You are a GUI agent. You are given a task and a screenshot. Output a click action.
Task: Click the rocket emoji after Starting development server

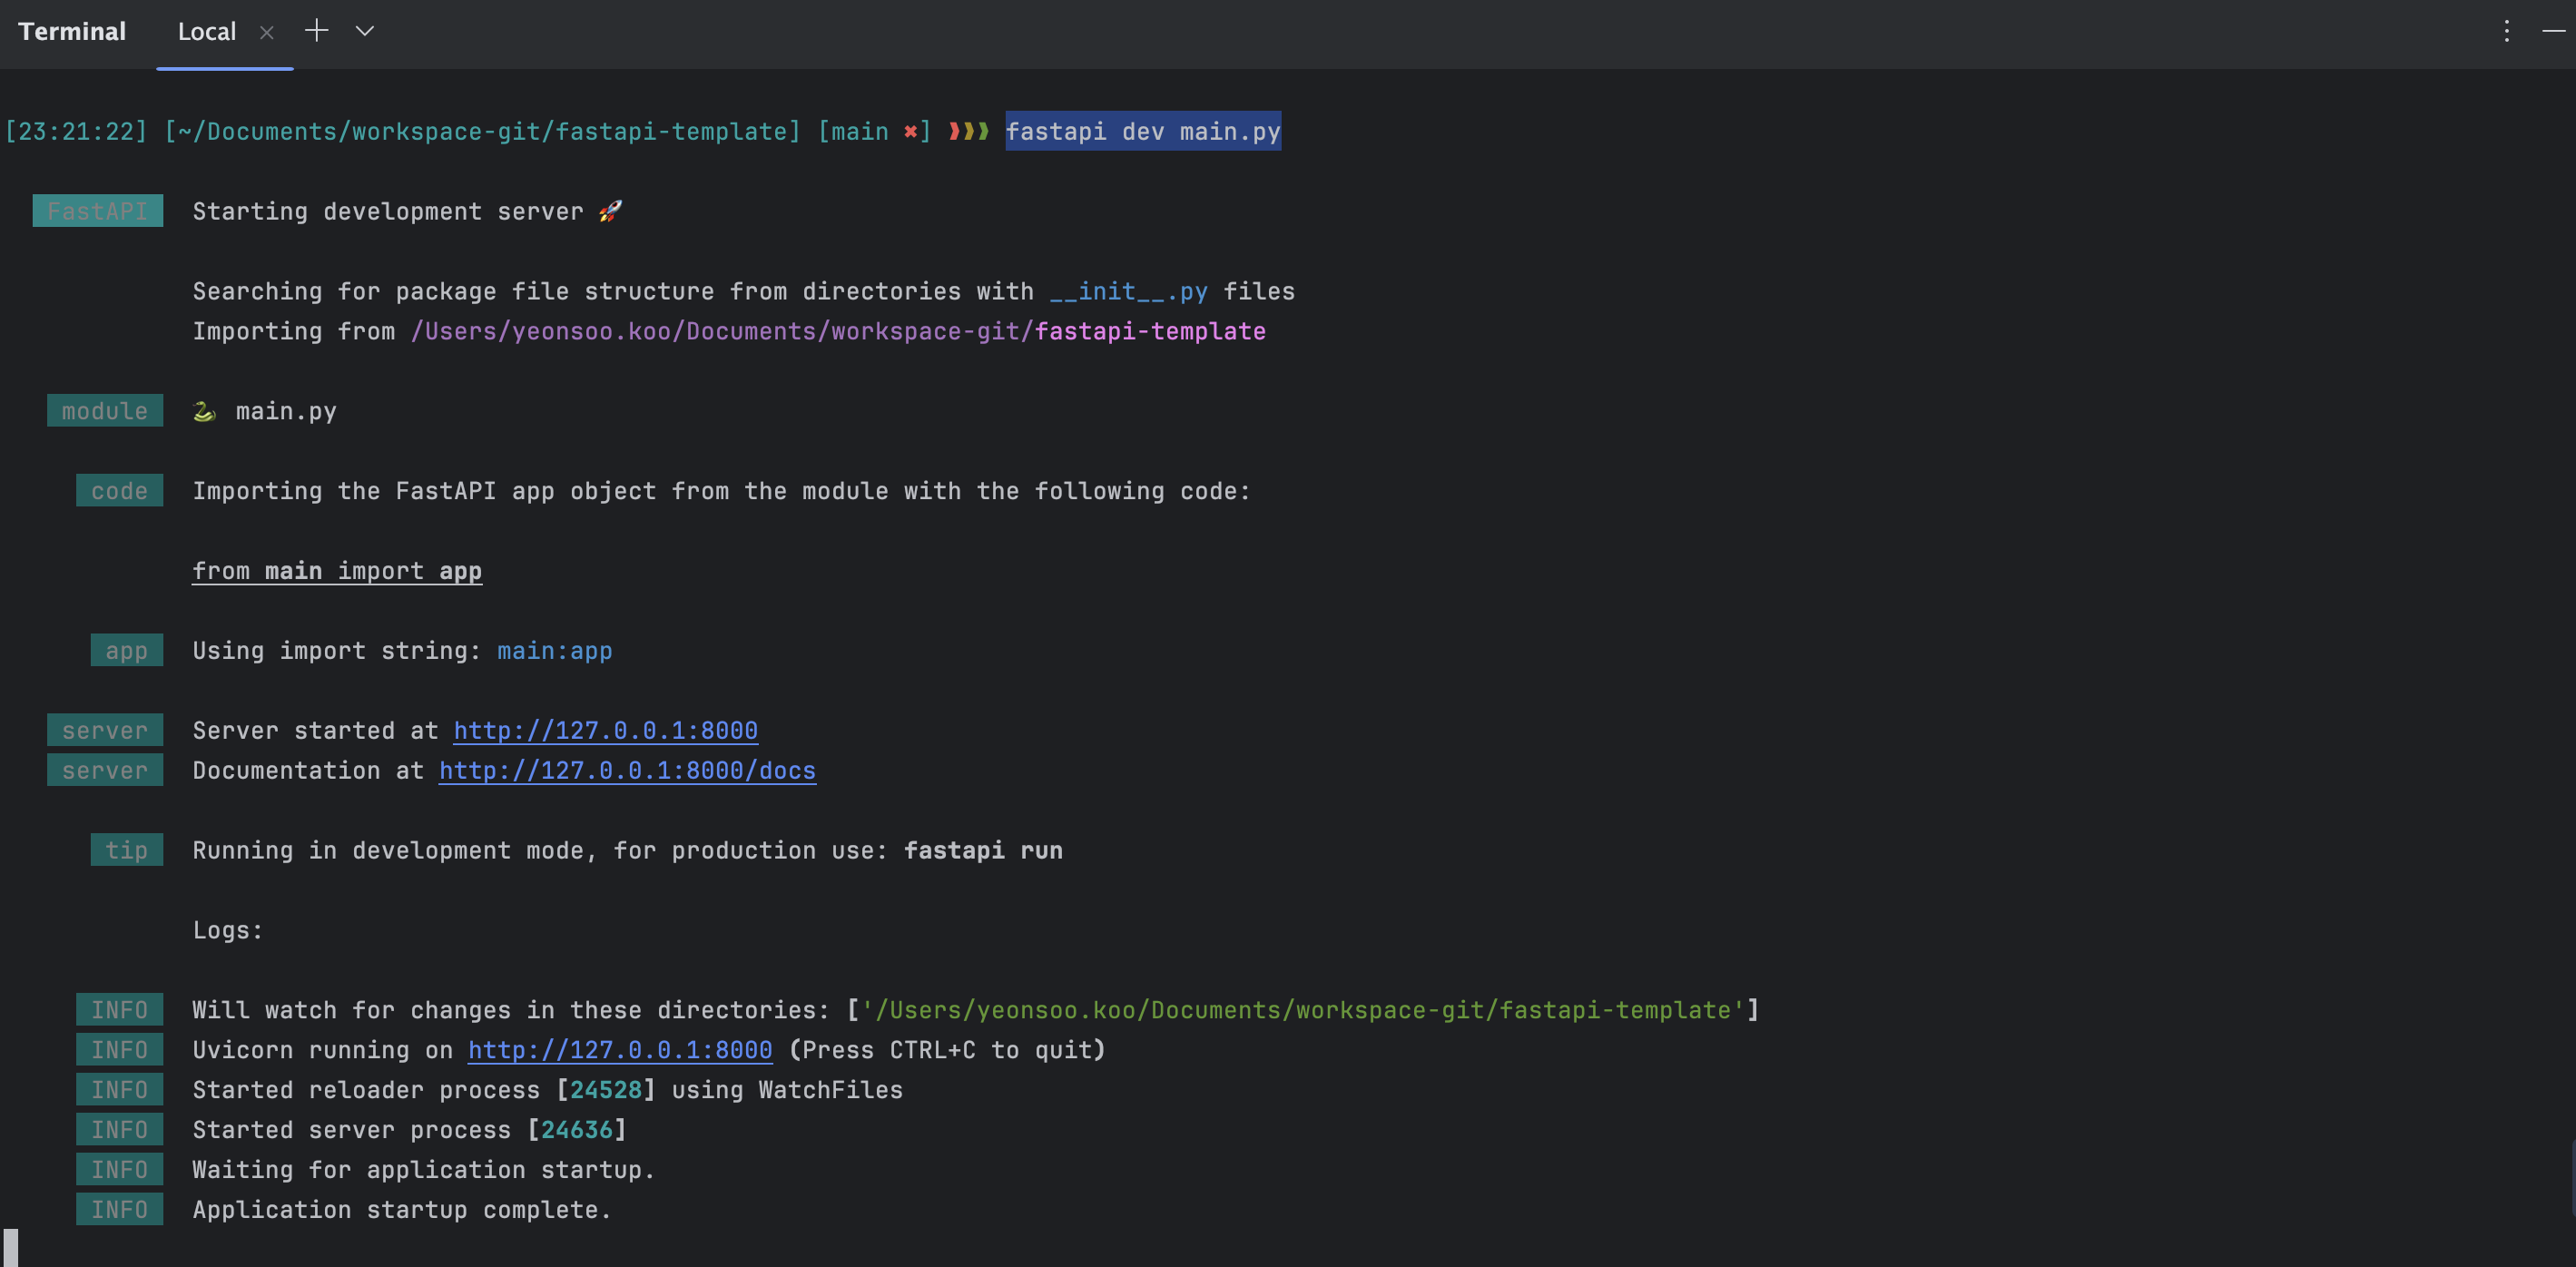610,211
